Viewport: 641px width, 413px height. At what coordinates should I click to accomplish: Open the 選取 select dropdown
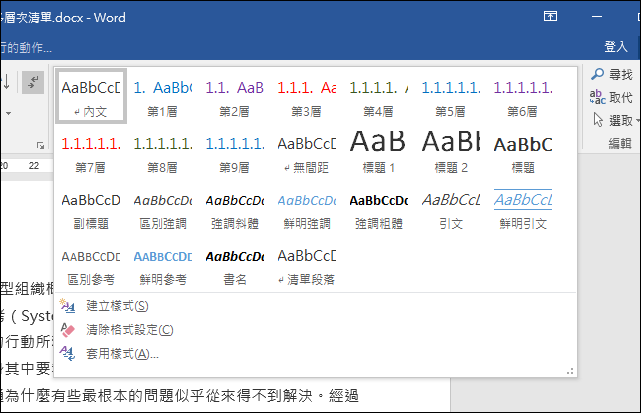(x=615, y=120)
